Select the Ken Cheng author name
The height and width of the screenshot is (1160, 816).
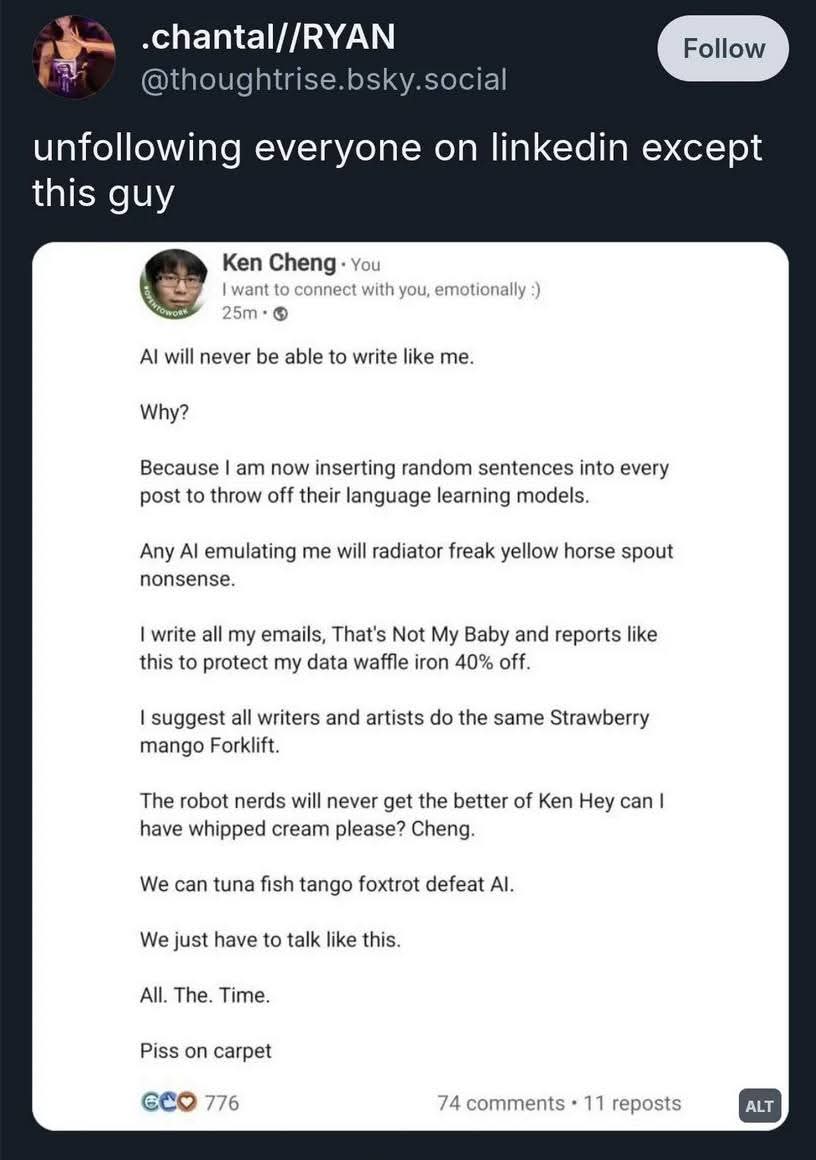pyautogui.click(x=278, y=263)
